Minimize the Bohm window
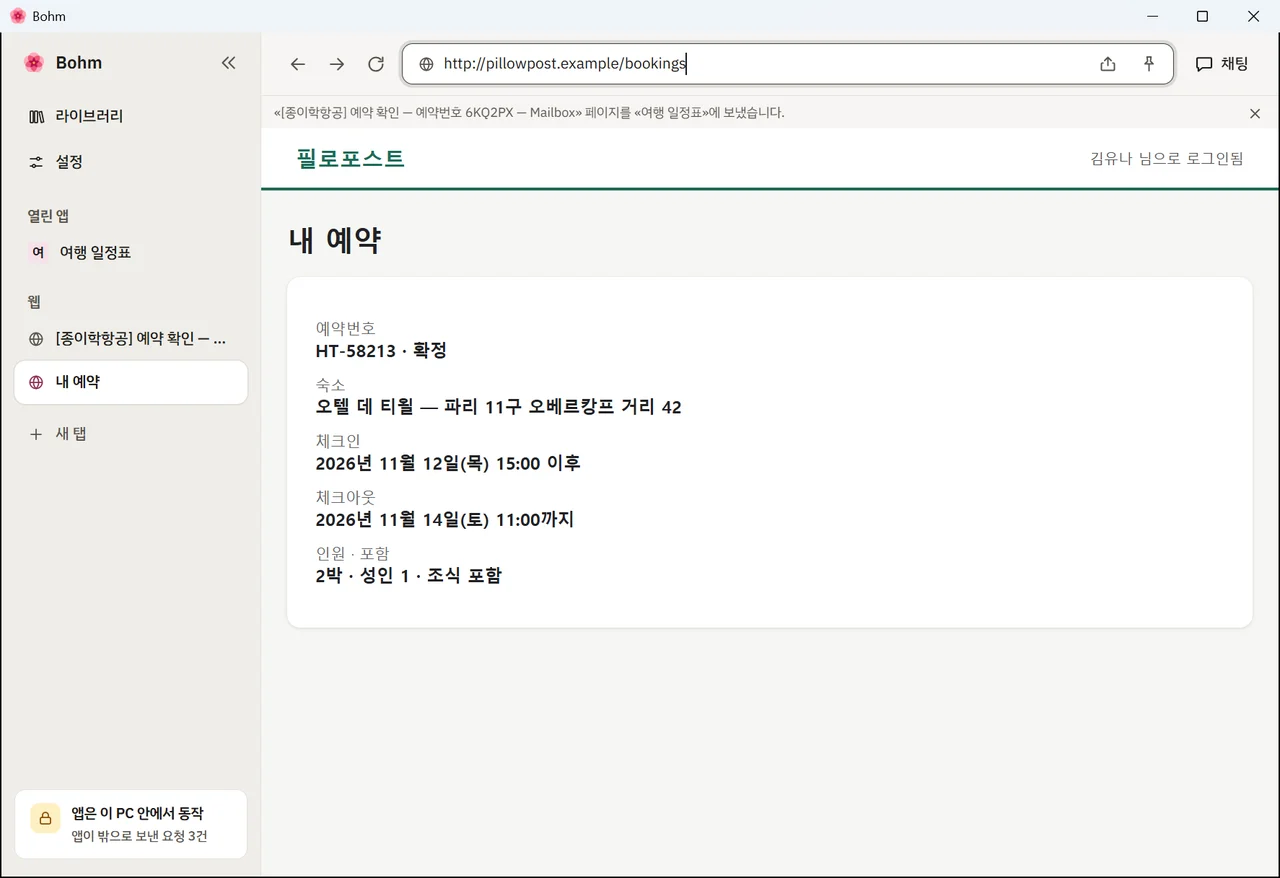 click(x=1153, y=16)
